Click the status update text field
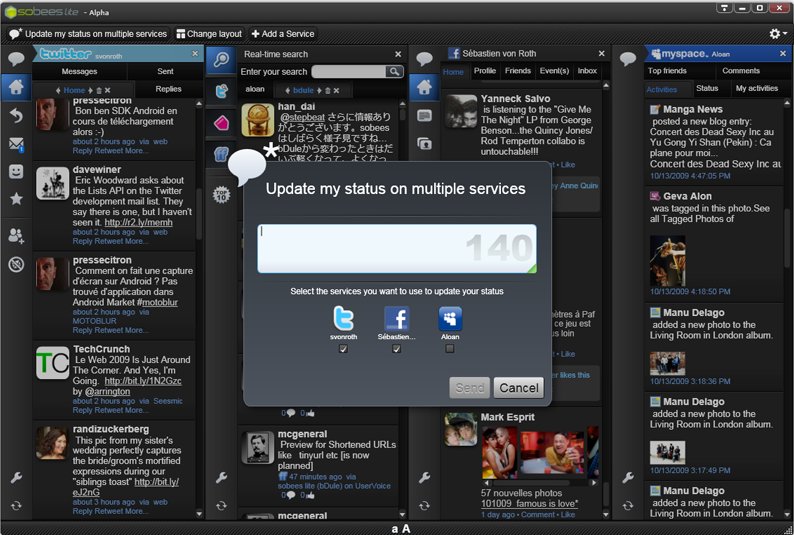The width and height of the screenshot is (794, 535). coord(396,249)
